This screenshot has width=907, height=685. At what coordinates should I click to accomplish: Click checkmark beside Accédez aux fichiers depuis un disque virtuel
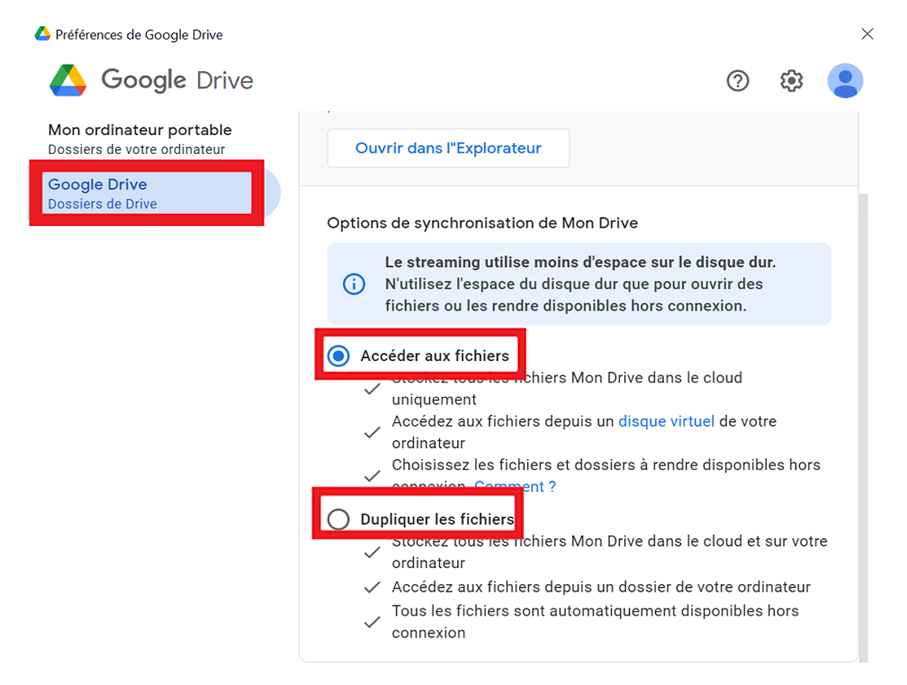(372, 432)
